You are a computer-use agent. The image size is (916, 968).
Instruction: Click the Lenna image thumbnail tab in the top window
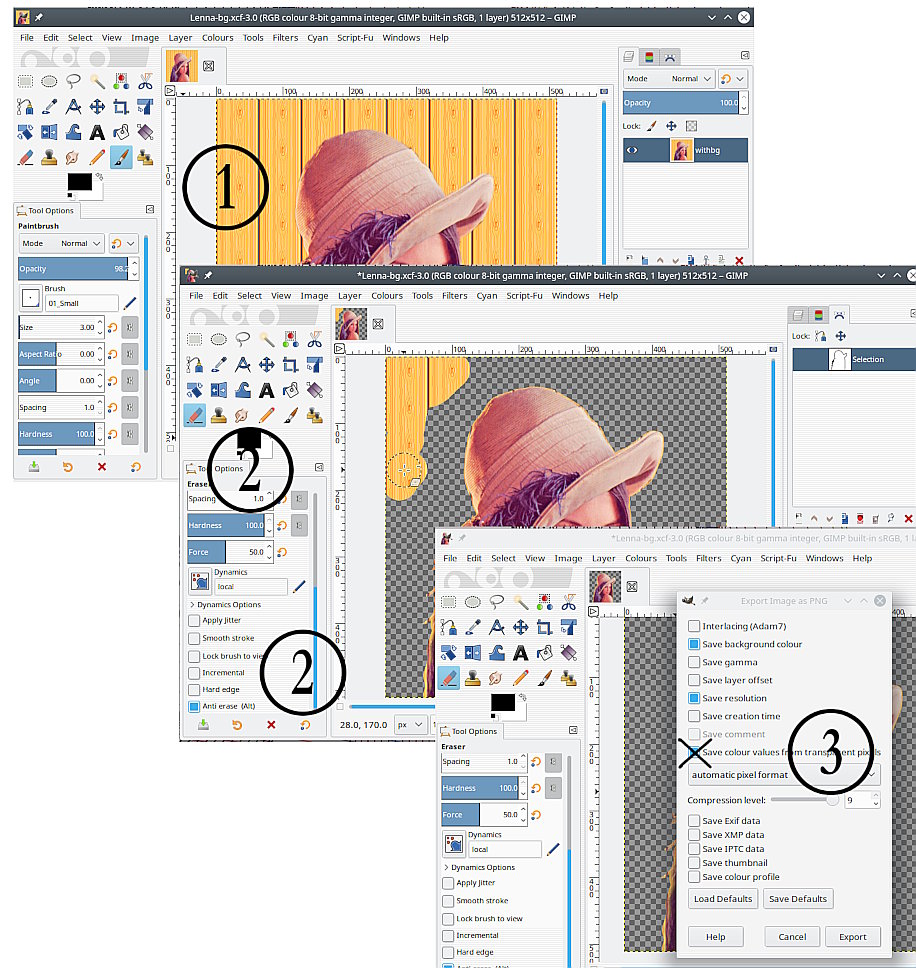pos(181,66)
